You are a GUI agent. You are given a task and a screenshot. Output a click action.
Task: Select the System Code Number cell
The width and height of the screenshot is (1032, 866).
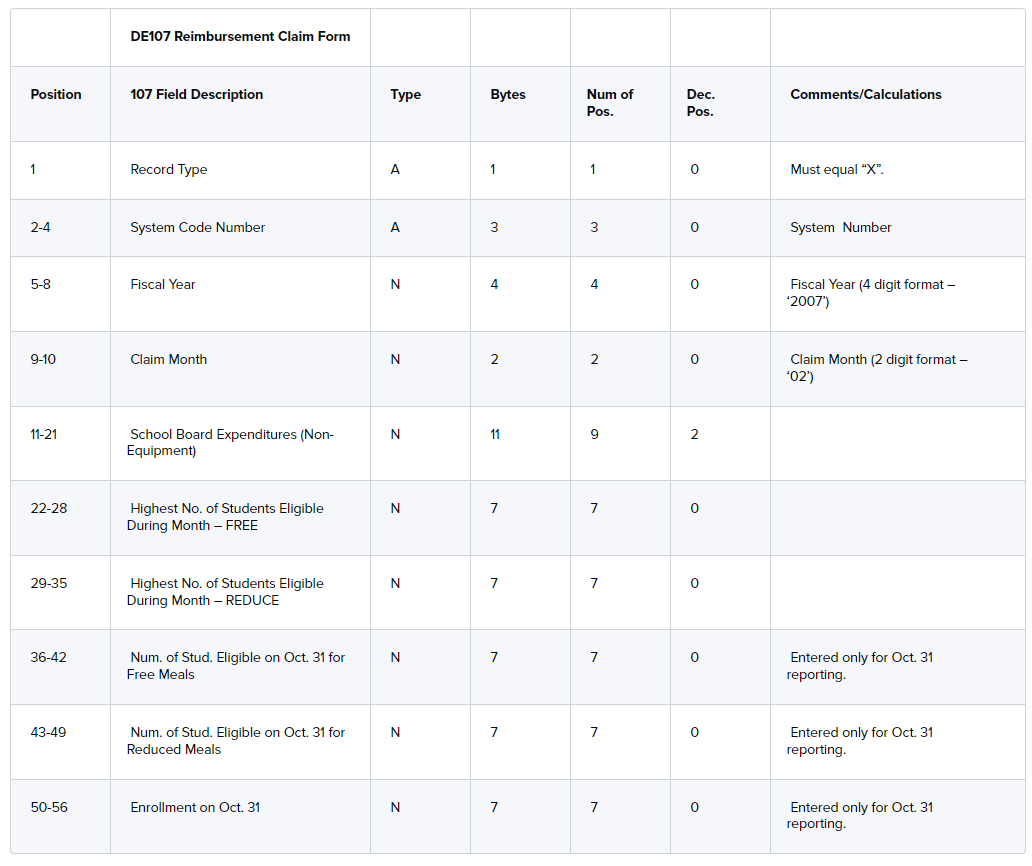point(198,228)
